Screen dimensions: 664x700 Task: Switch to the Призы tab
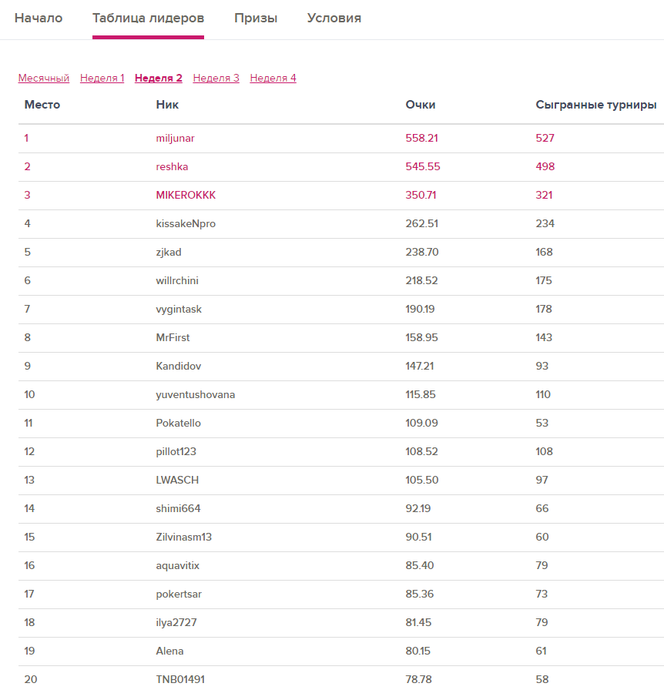[x=256, y=18]
